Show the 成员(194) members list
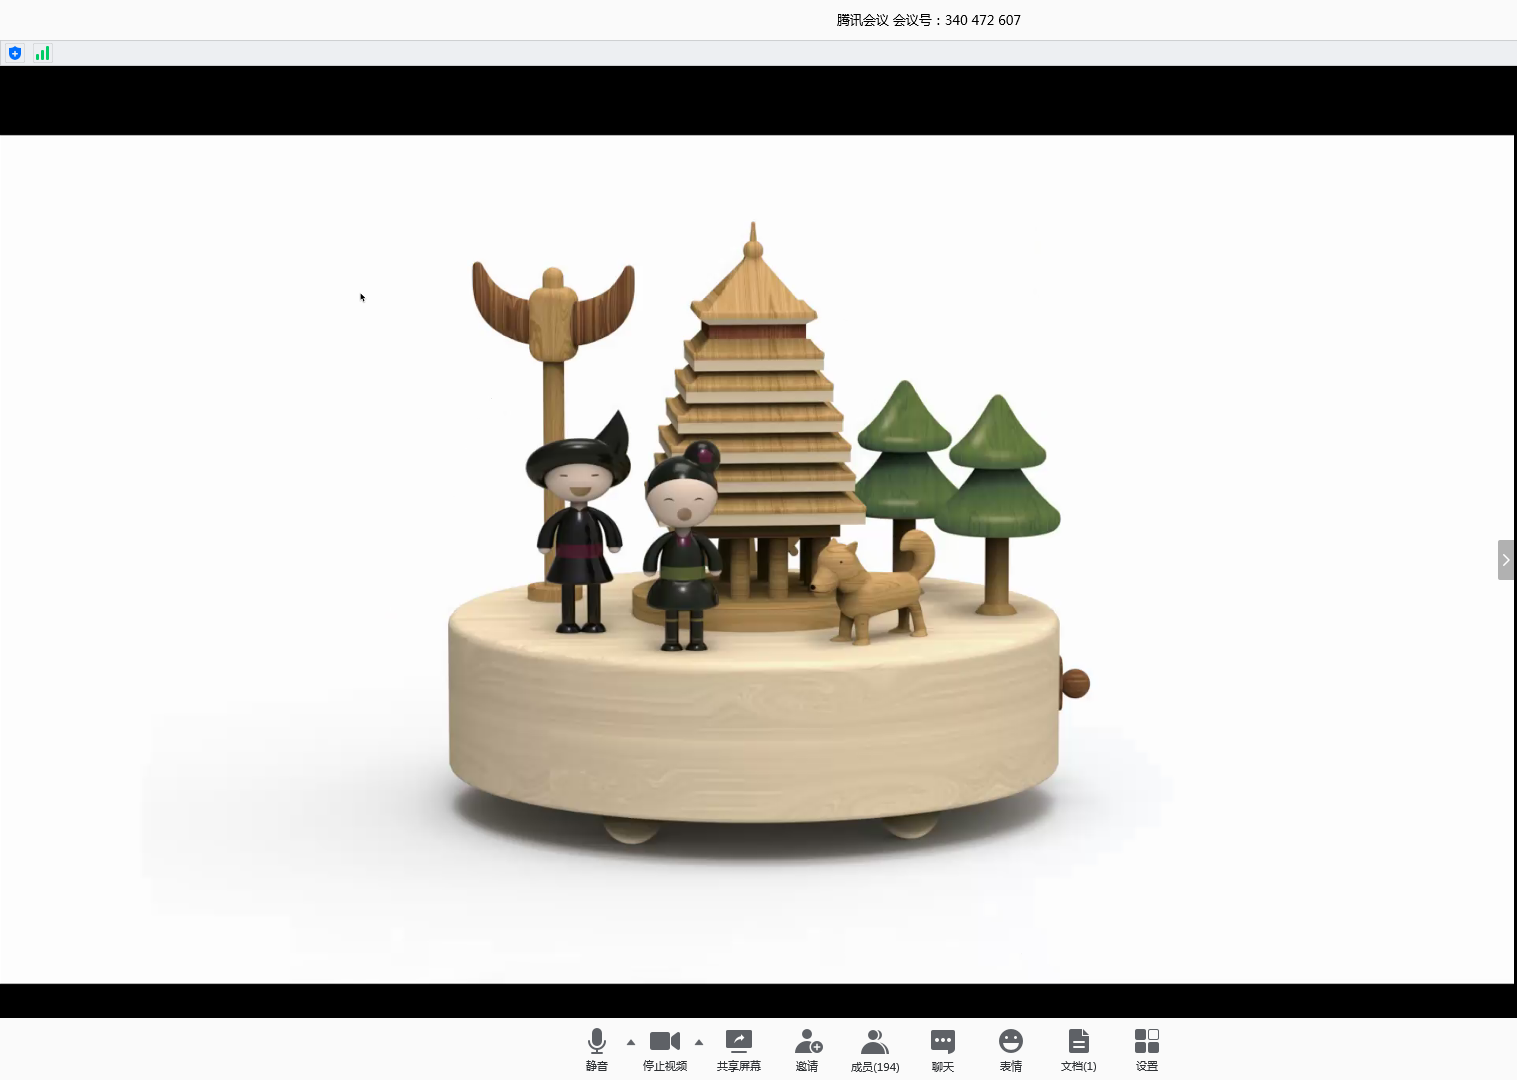Screen dimensions: 1517x1080 875,1049
